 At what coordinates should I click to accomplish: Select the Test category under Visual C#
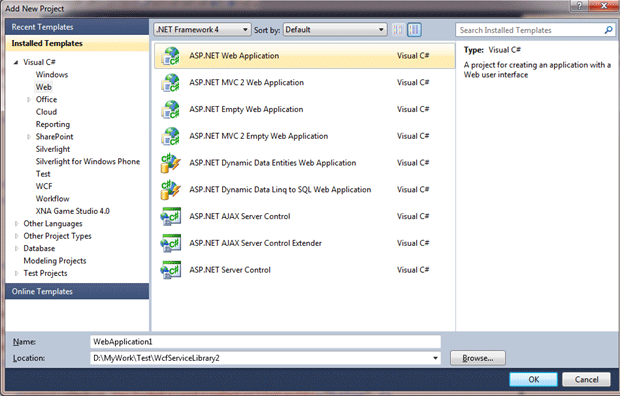(x=43, y=174)
